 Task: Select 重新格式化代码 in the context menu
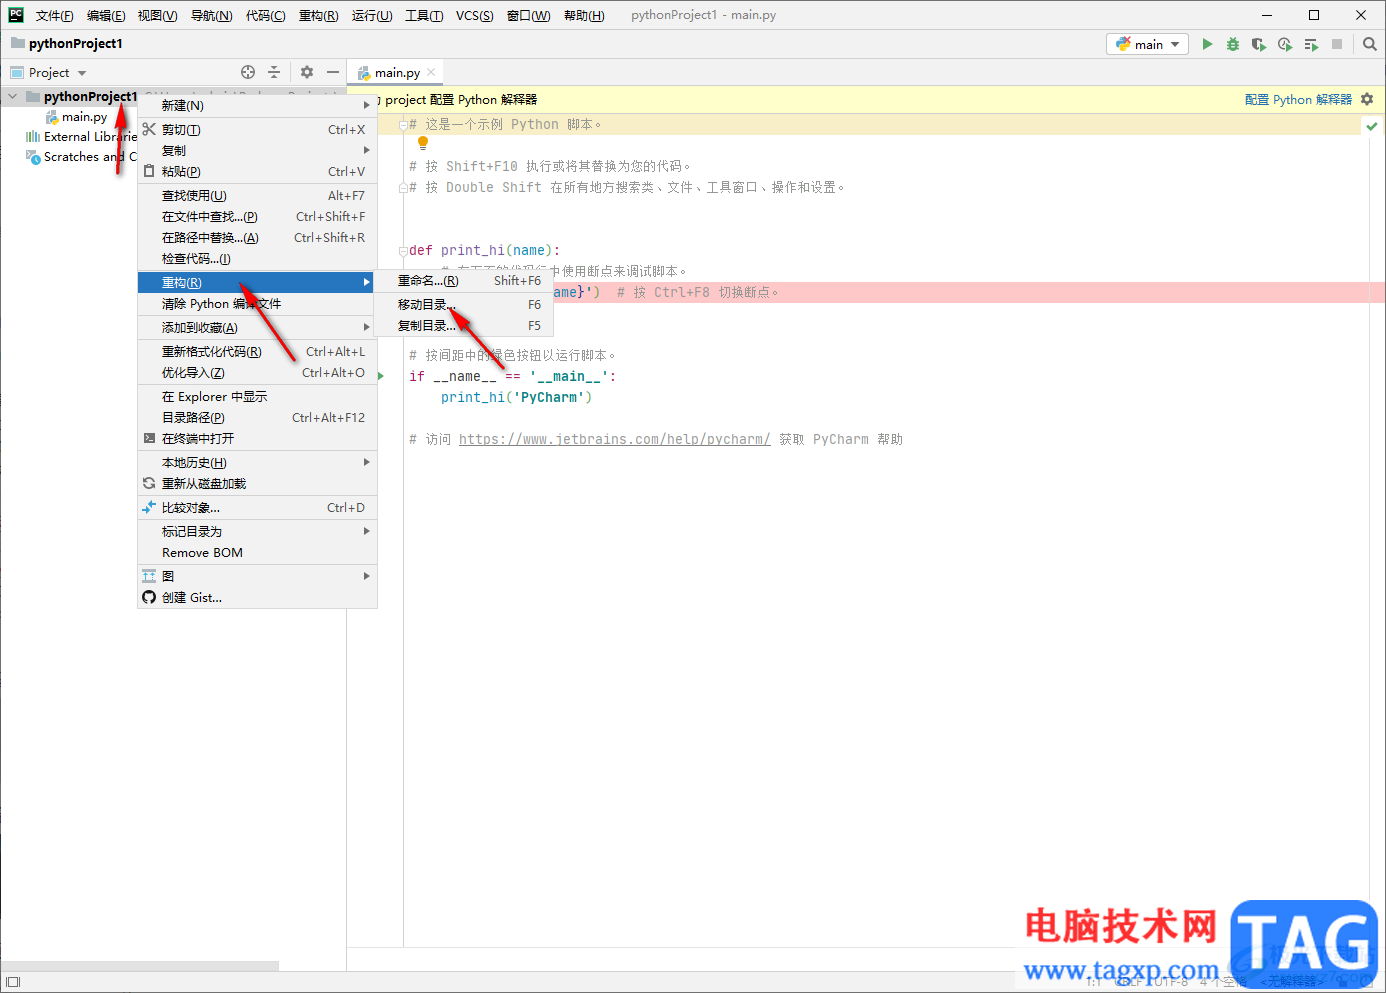257,351
